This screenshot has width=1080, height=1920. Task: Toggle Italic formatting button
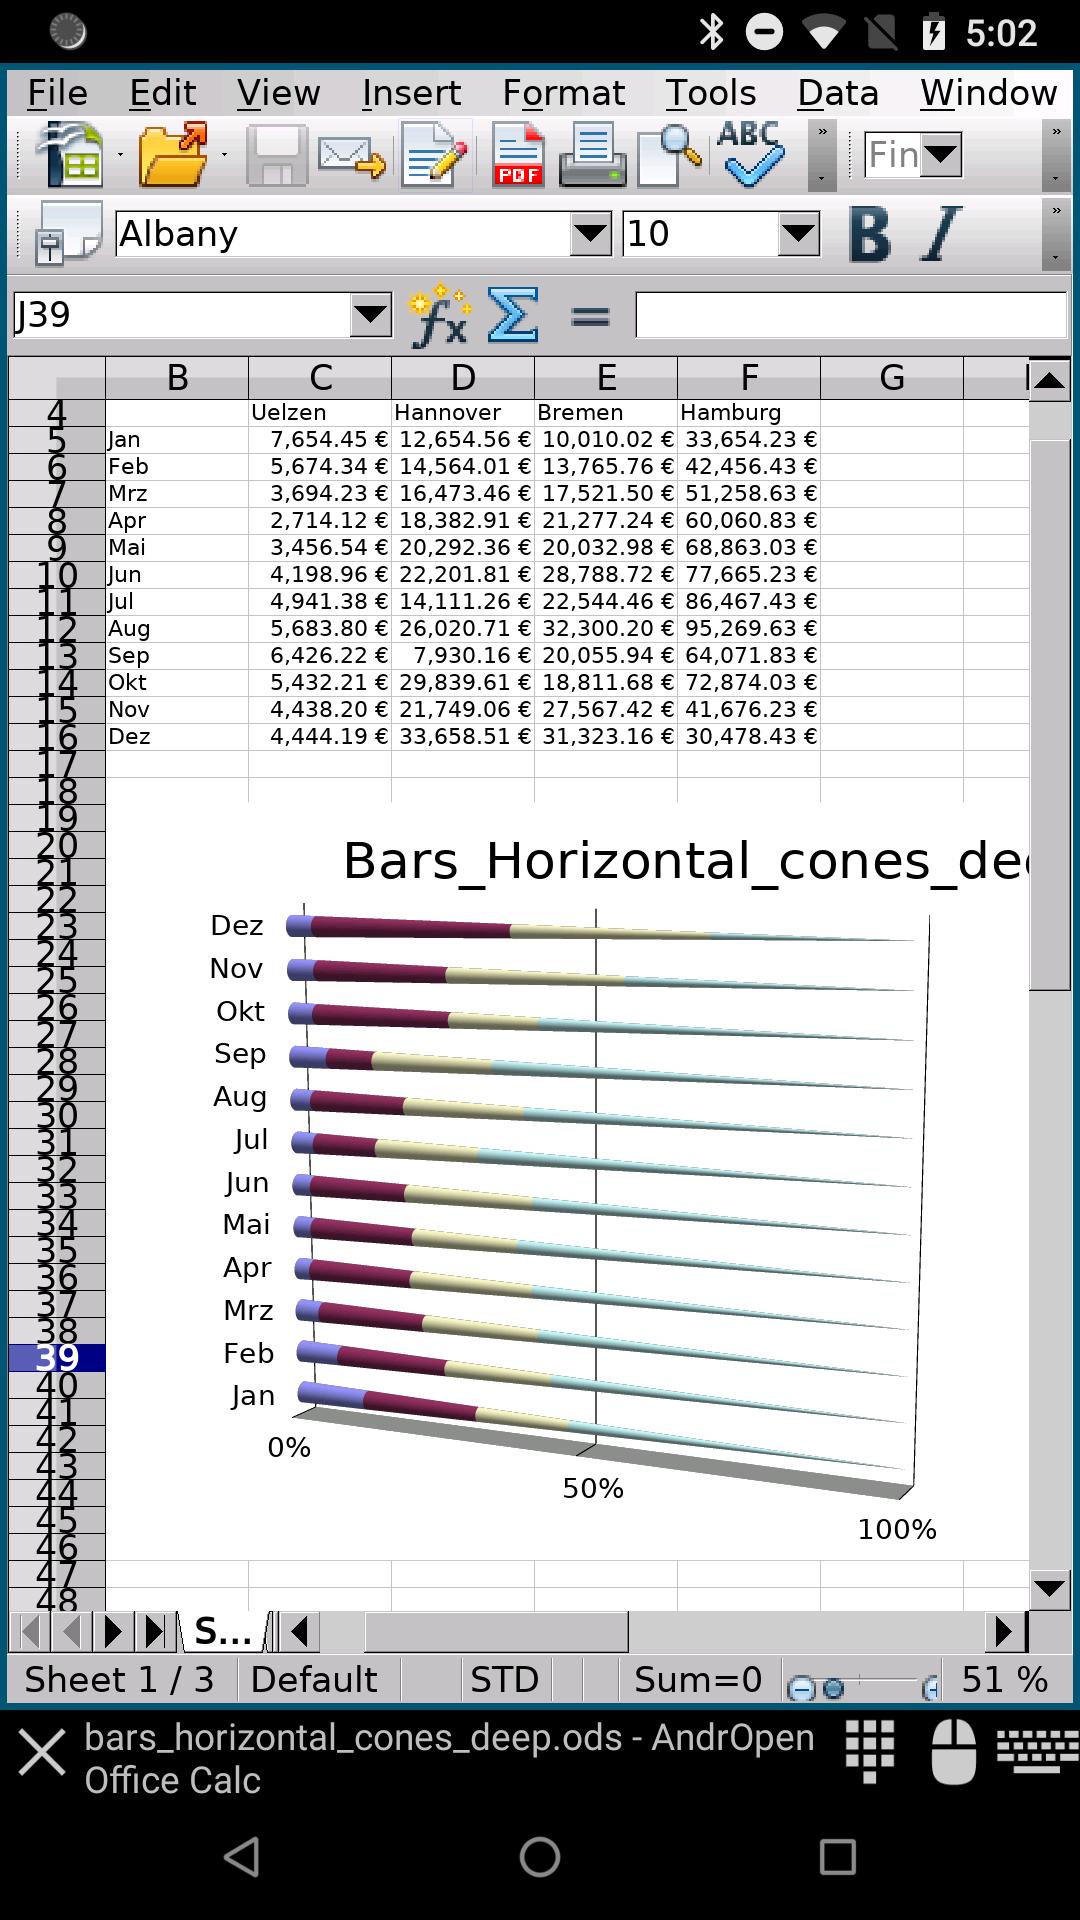tap(939, 234)
